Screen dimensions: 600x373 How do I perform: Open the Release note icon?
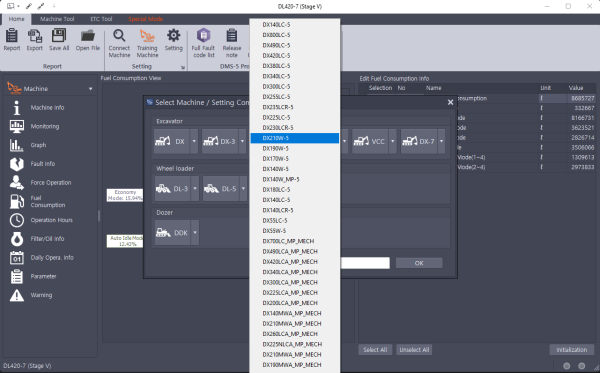[232, 44]
